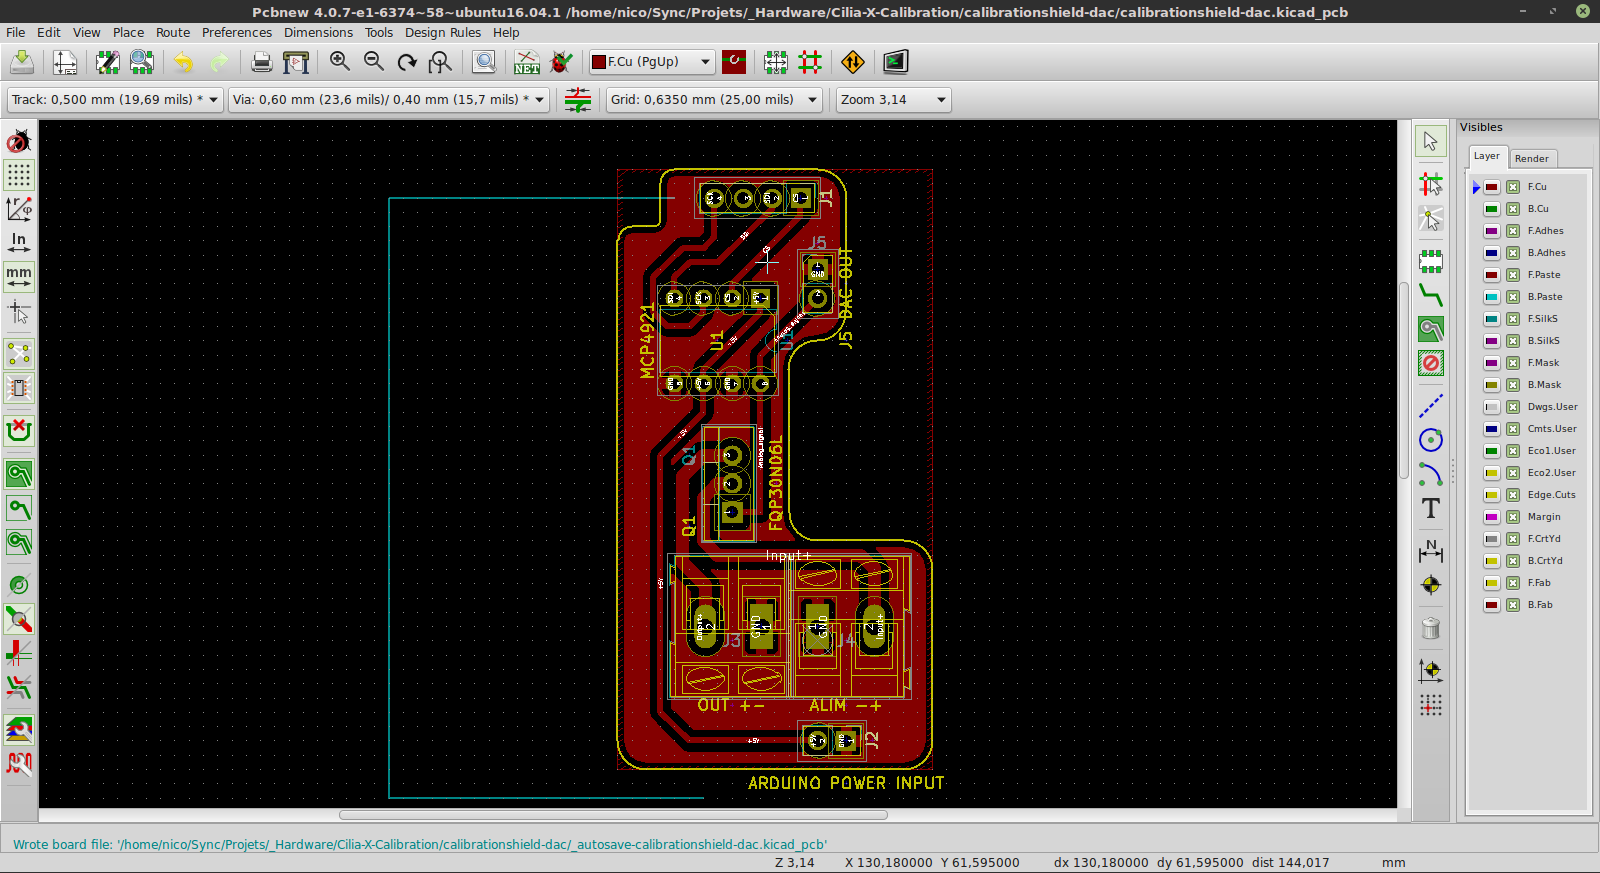Image resolution: width=1600 pixels, height=873 pixels.
Task: Click Zoom in magnifier icon
Action: [x=340, y=62]
